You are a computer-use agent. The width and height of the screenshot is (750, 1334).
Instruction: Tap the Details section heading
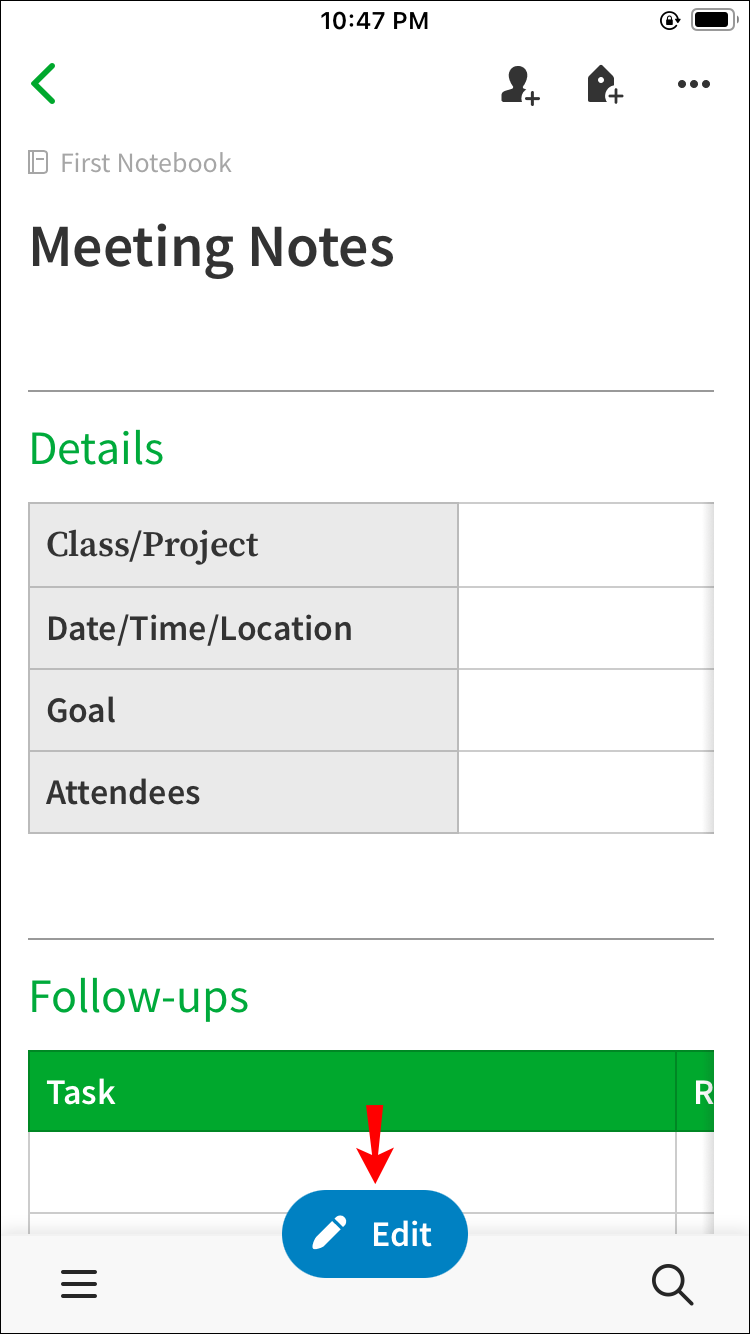pyautogui.click(x=96, y=449)
